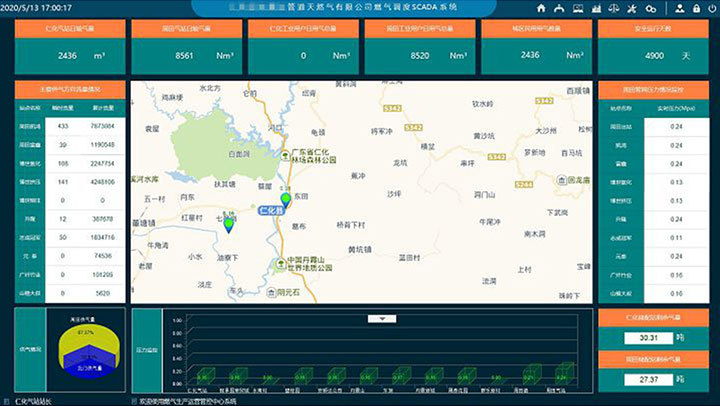Click icon beside 欢迎使用燃气生产运营管控中心系统
Screen dimensions: 720x406
pyautogui.click(x=134, y=401)
